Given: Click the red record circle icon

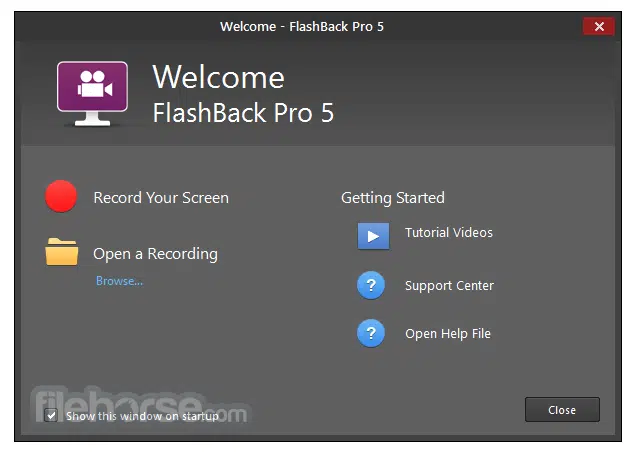Looking at the screenshot, I should coord(61,196).
